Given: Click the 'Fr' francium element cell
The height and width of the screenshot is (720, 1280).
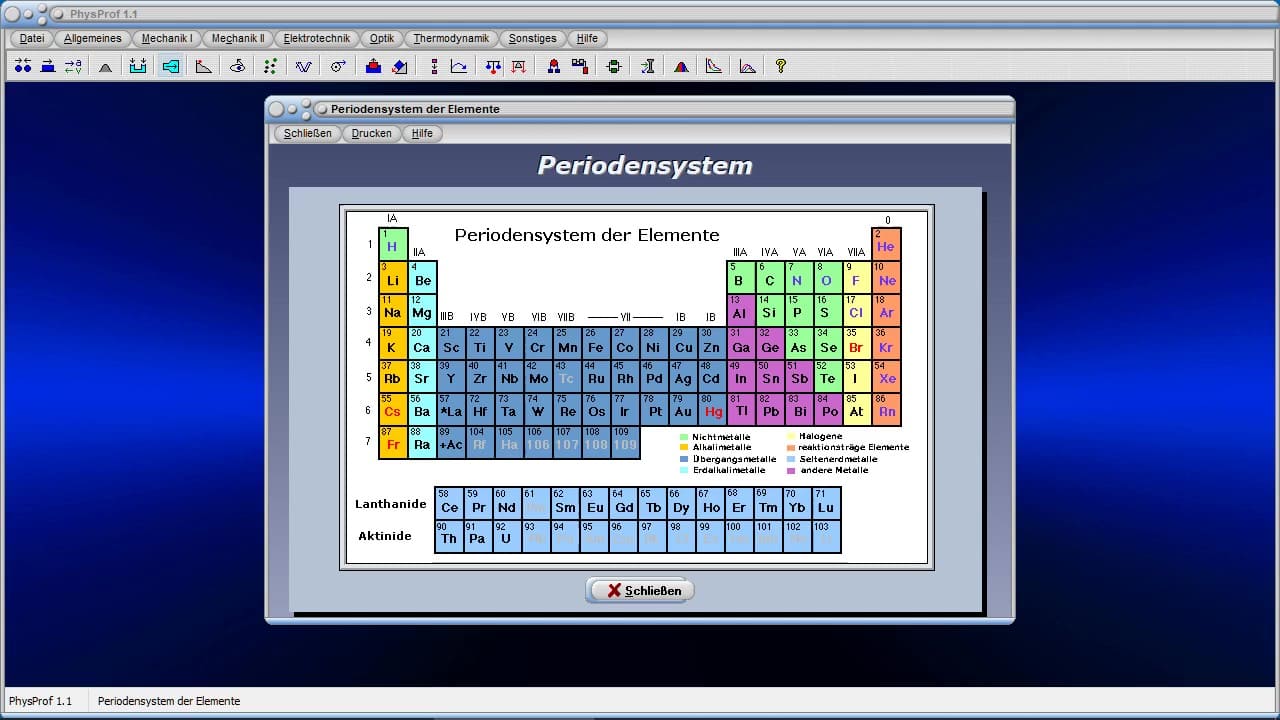Looking at the screenshot, I should pyautogui.click(x=393, y=442).
